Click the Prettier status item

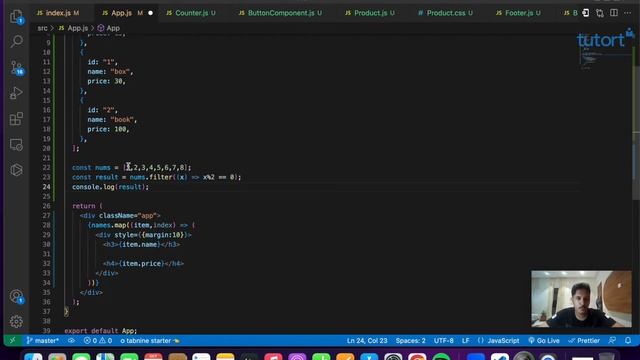(584, 340)
